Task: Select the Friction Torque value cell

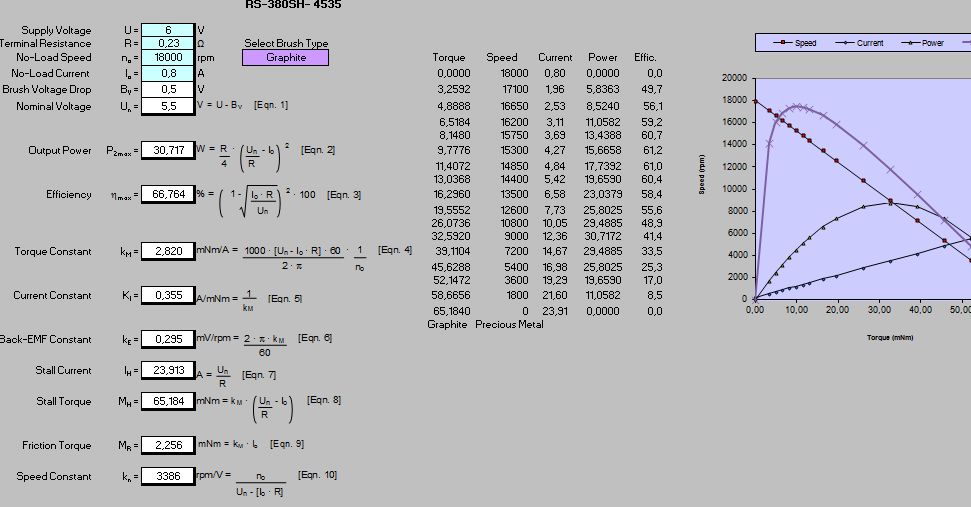Action: click(x=167, y=445)
